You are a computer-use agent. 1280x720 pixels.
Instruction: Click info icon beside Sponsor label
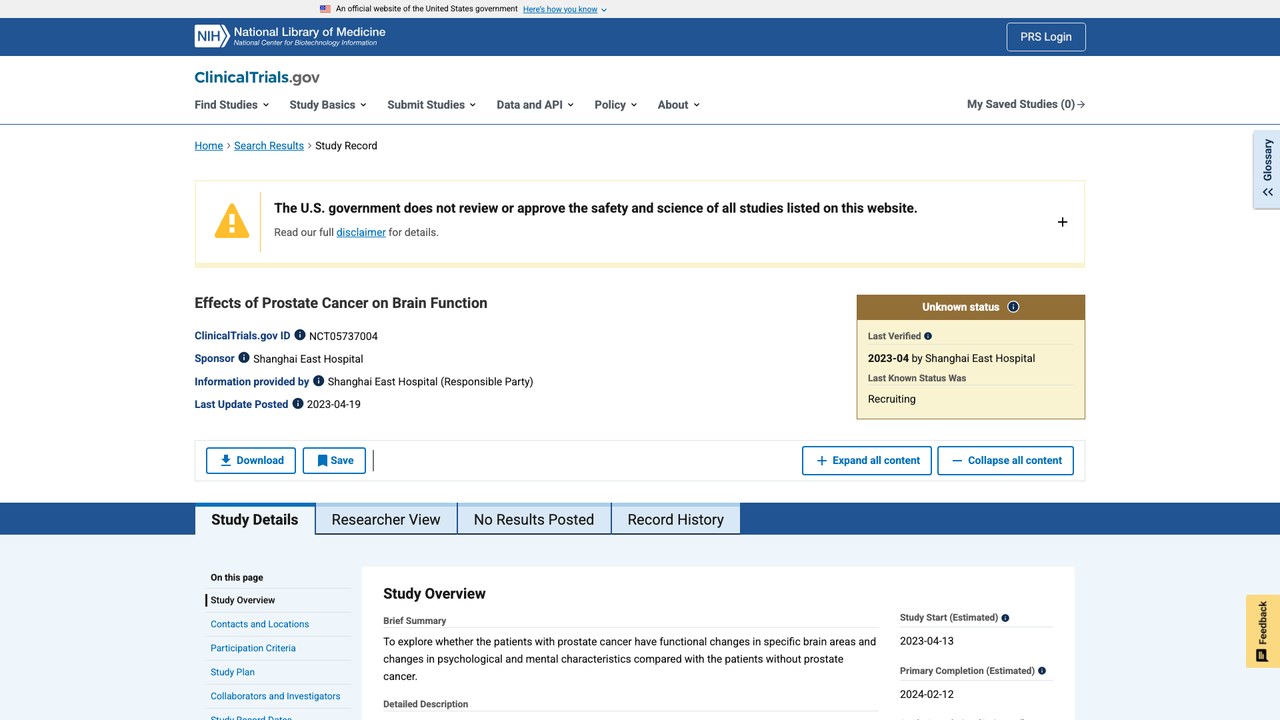(x=244, y=358)
